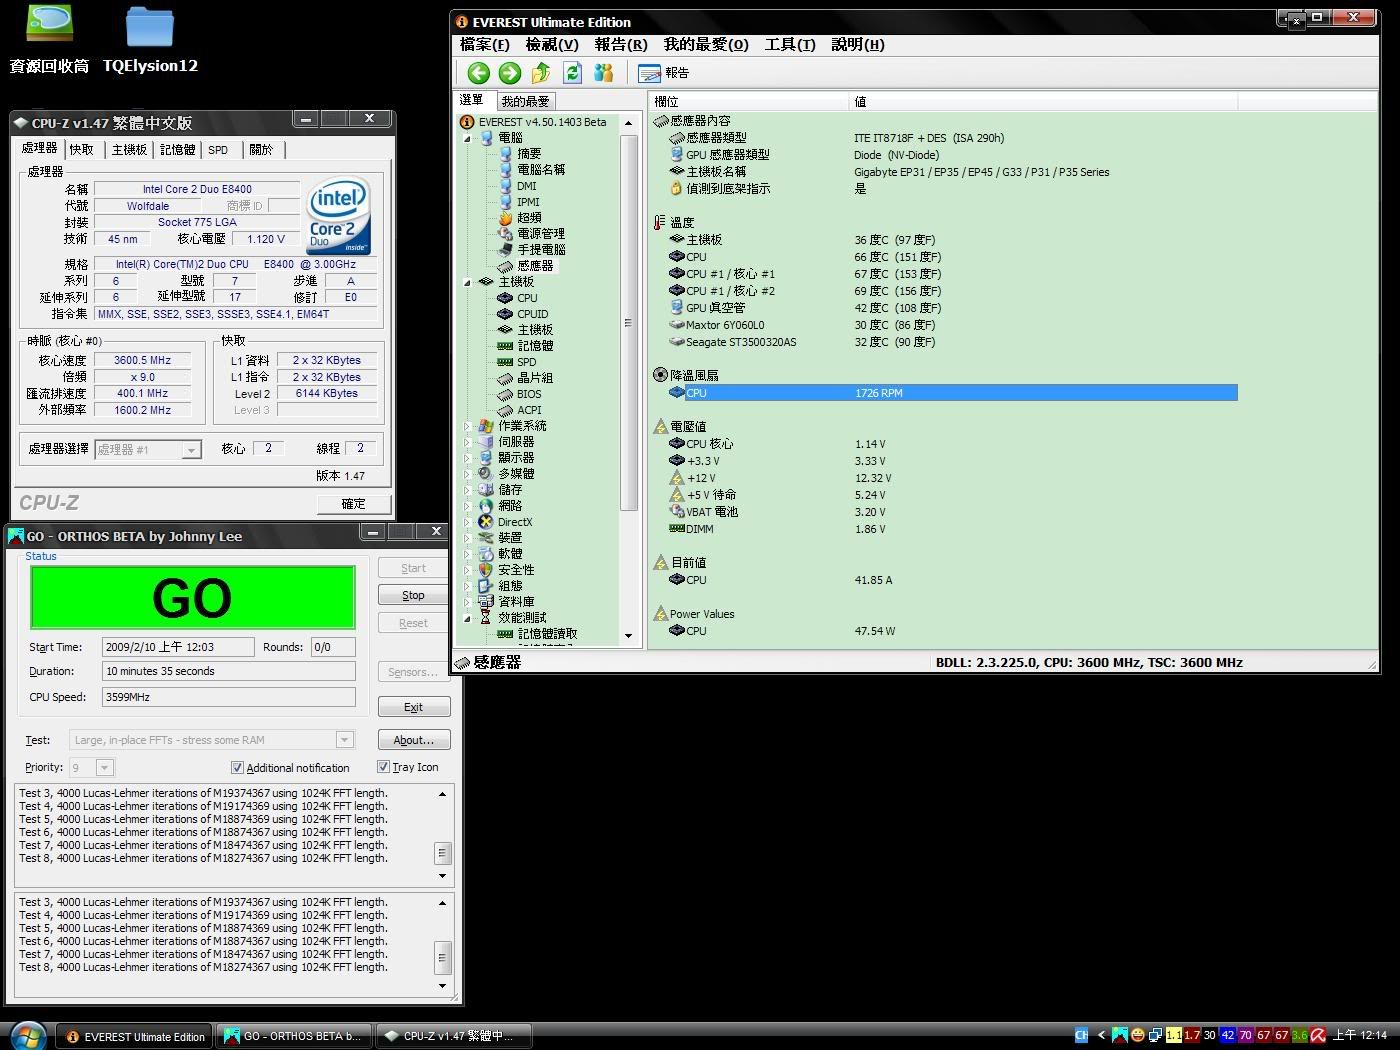Open the 檢視(V) menu in EVEREST

[552, 45]
